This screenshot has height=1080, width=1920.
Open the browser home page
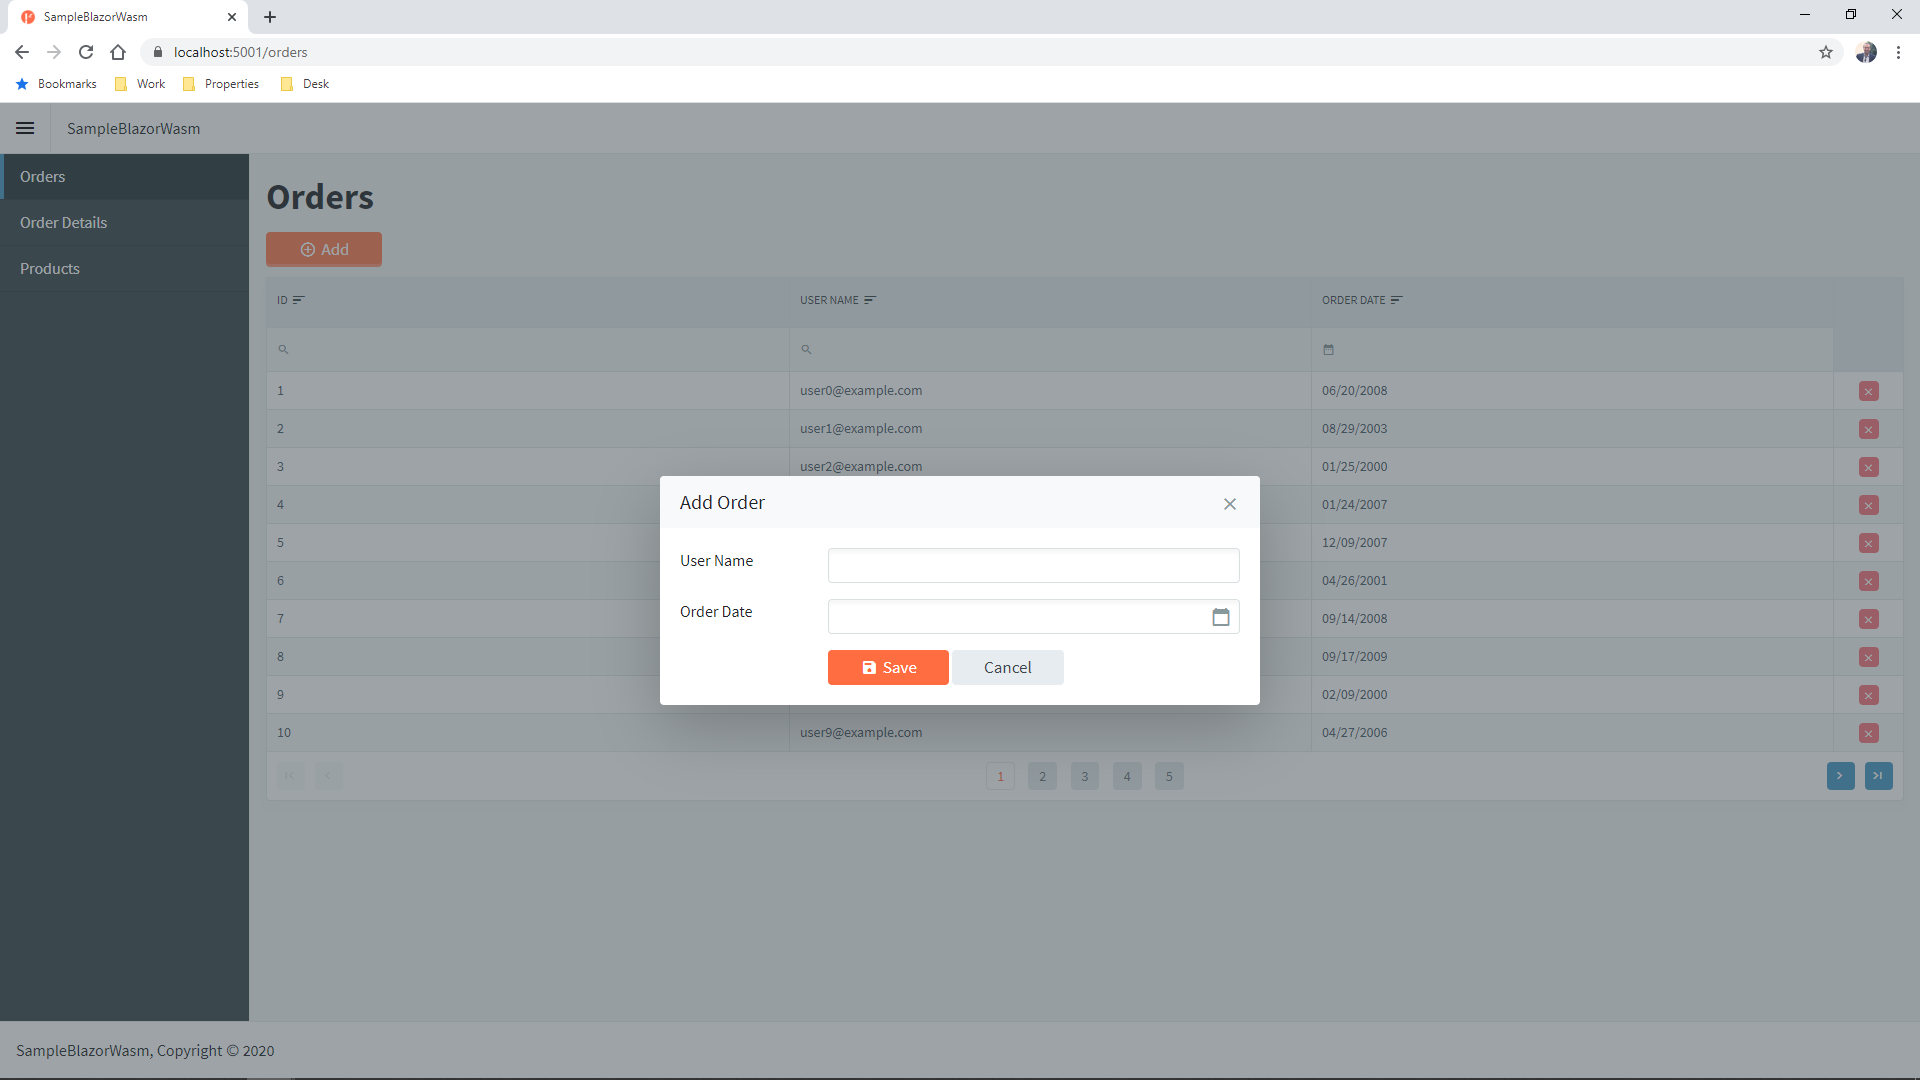coord(118,52)
